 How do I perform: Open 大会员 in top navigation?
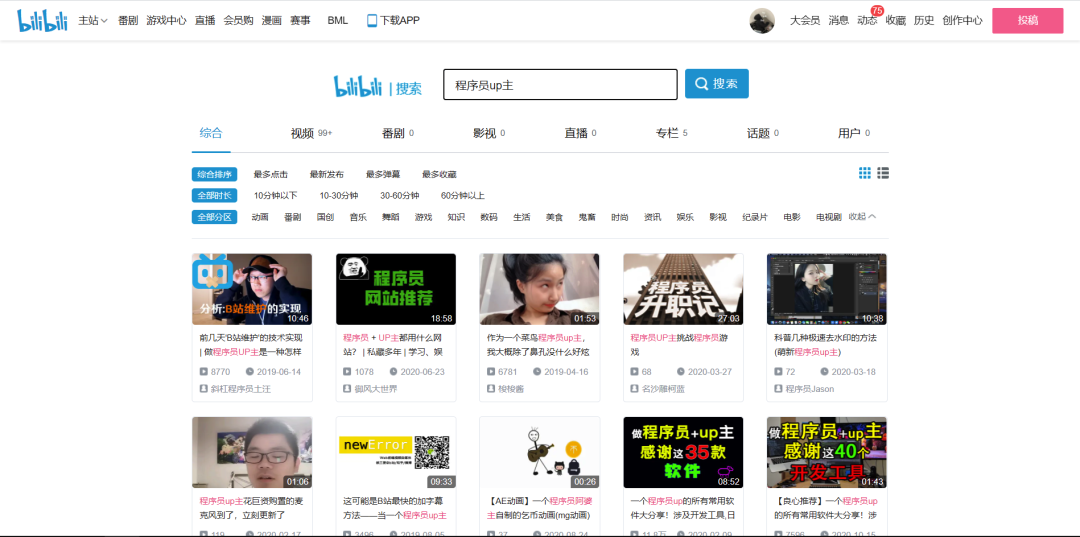(x=804, y=21)
